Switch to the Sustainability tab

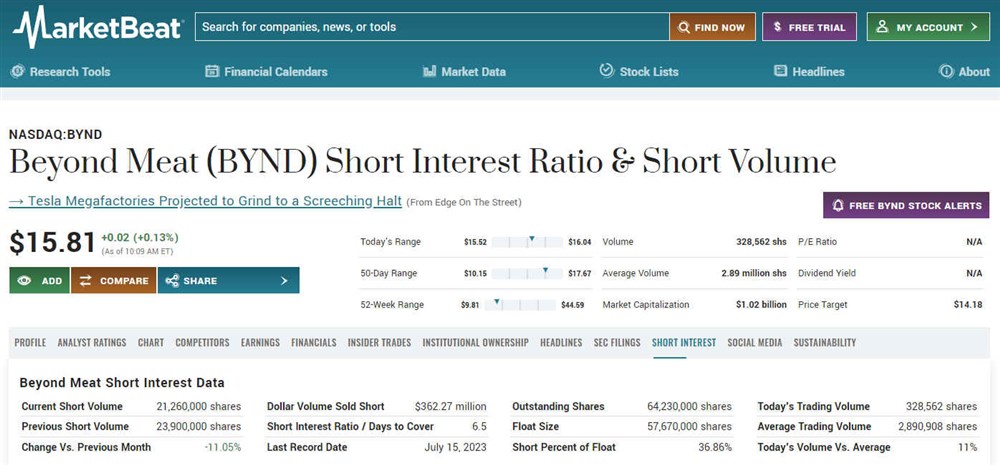pyautogui.click(x=825, y=343)
